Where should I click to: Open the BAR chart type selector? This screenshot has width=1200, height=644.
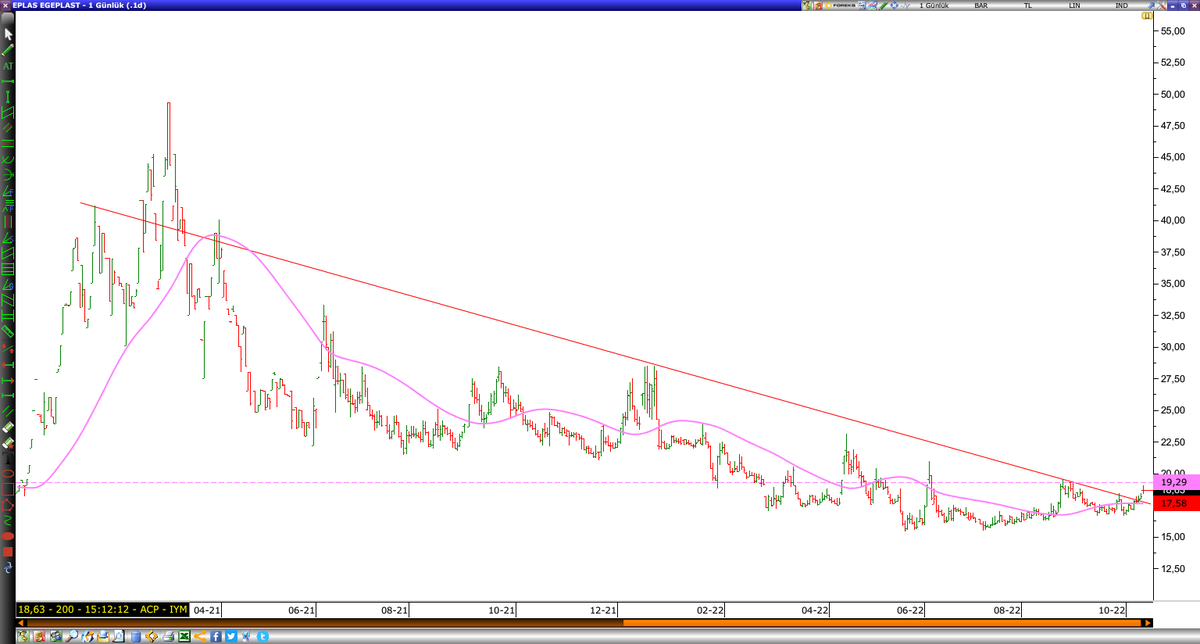pos(981,6)
